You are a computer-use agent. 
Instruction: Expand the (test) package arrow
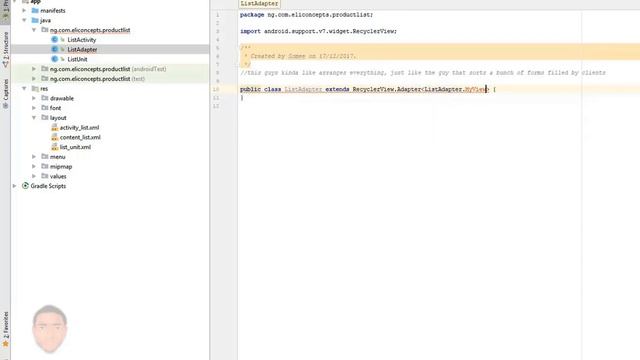click(x=34, y=79)
